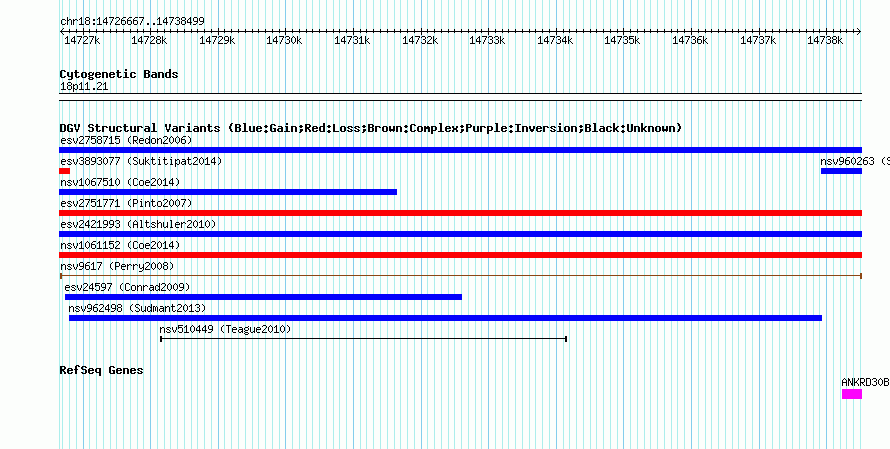Click the nsv1061152 (Coe2014) red bar
The image size is (890, 449).
pos(460,255)
